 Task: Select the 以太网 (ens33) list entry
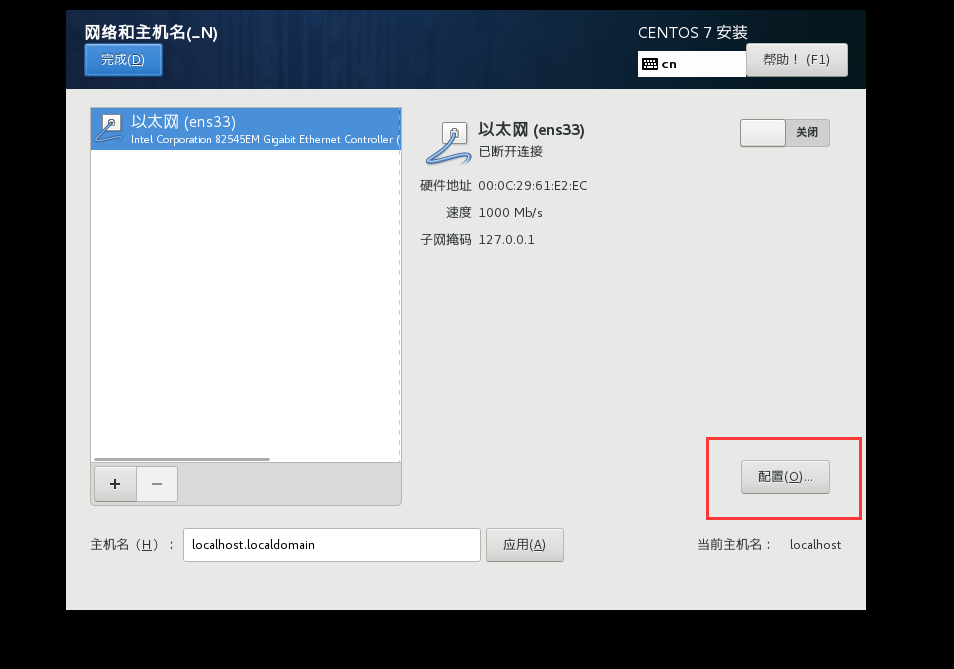click(246, 129)
